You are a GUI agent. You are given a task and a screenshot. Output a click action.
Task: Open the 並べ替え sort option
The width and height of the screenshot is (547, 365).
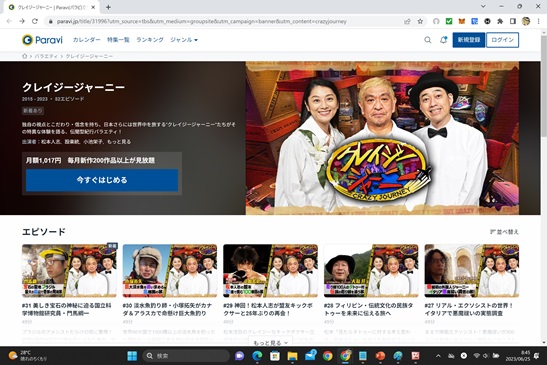pyautogui.click(x=504, y=232)
